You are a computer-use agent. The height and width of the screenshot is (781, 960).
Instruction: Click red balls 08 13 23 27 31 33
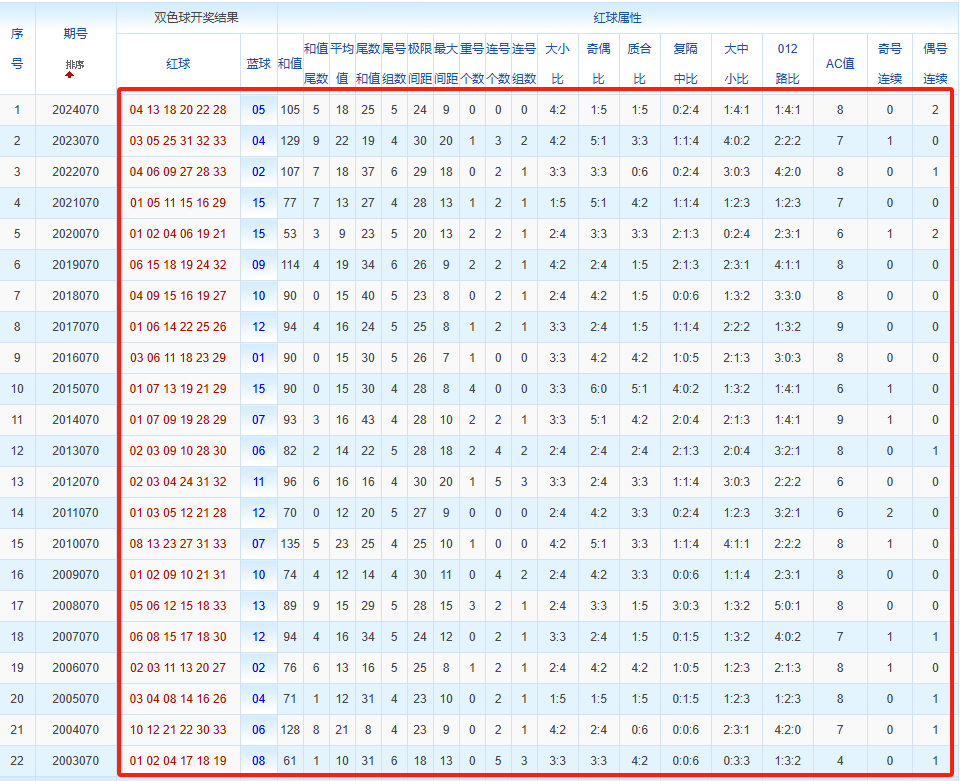tap(178, 544)
